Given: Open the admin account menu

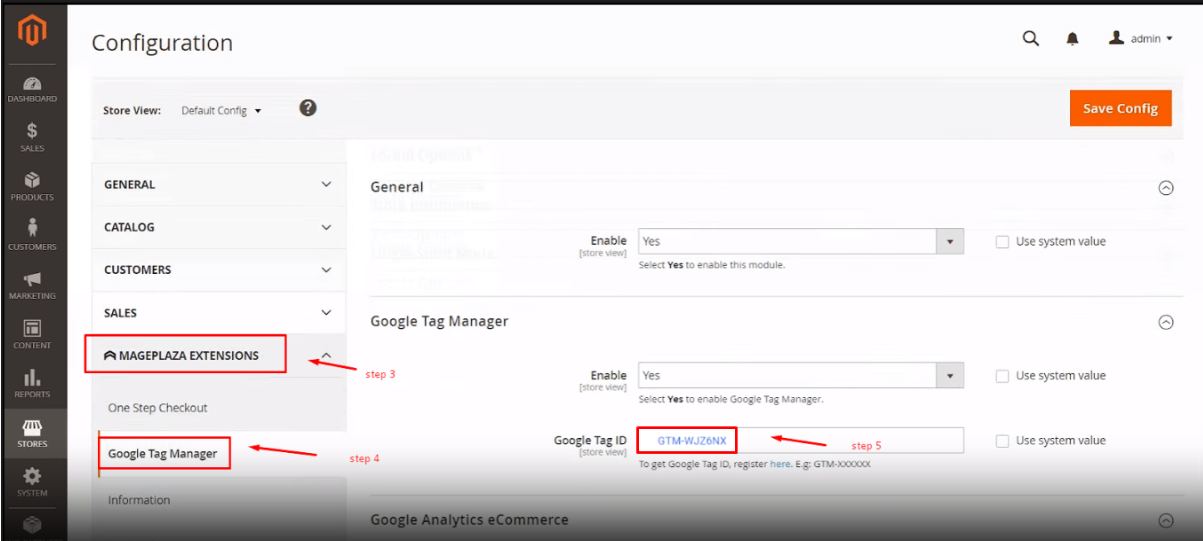Looking at the screenshot, I should click(x=1141, y=39).
